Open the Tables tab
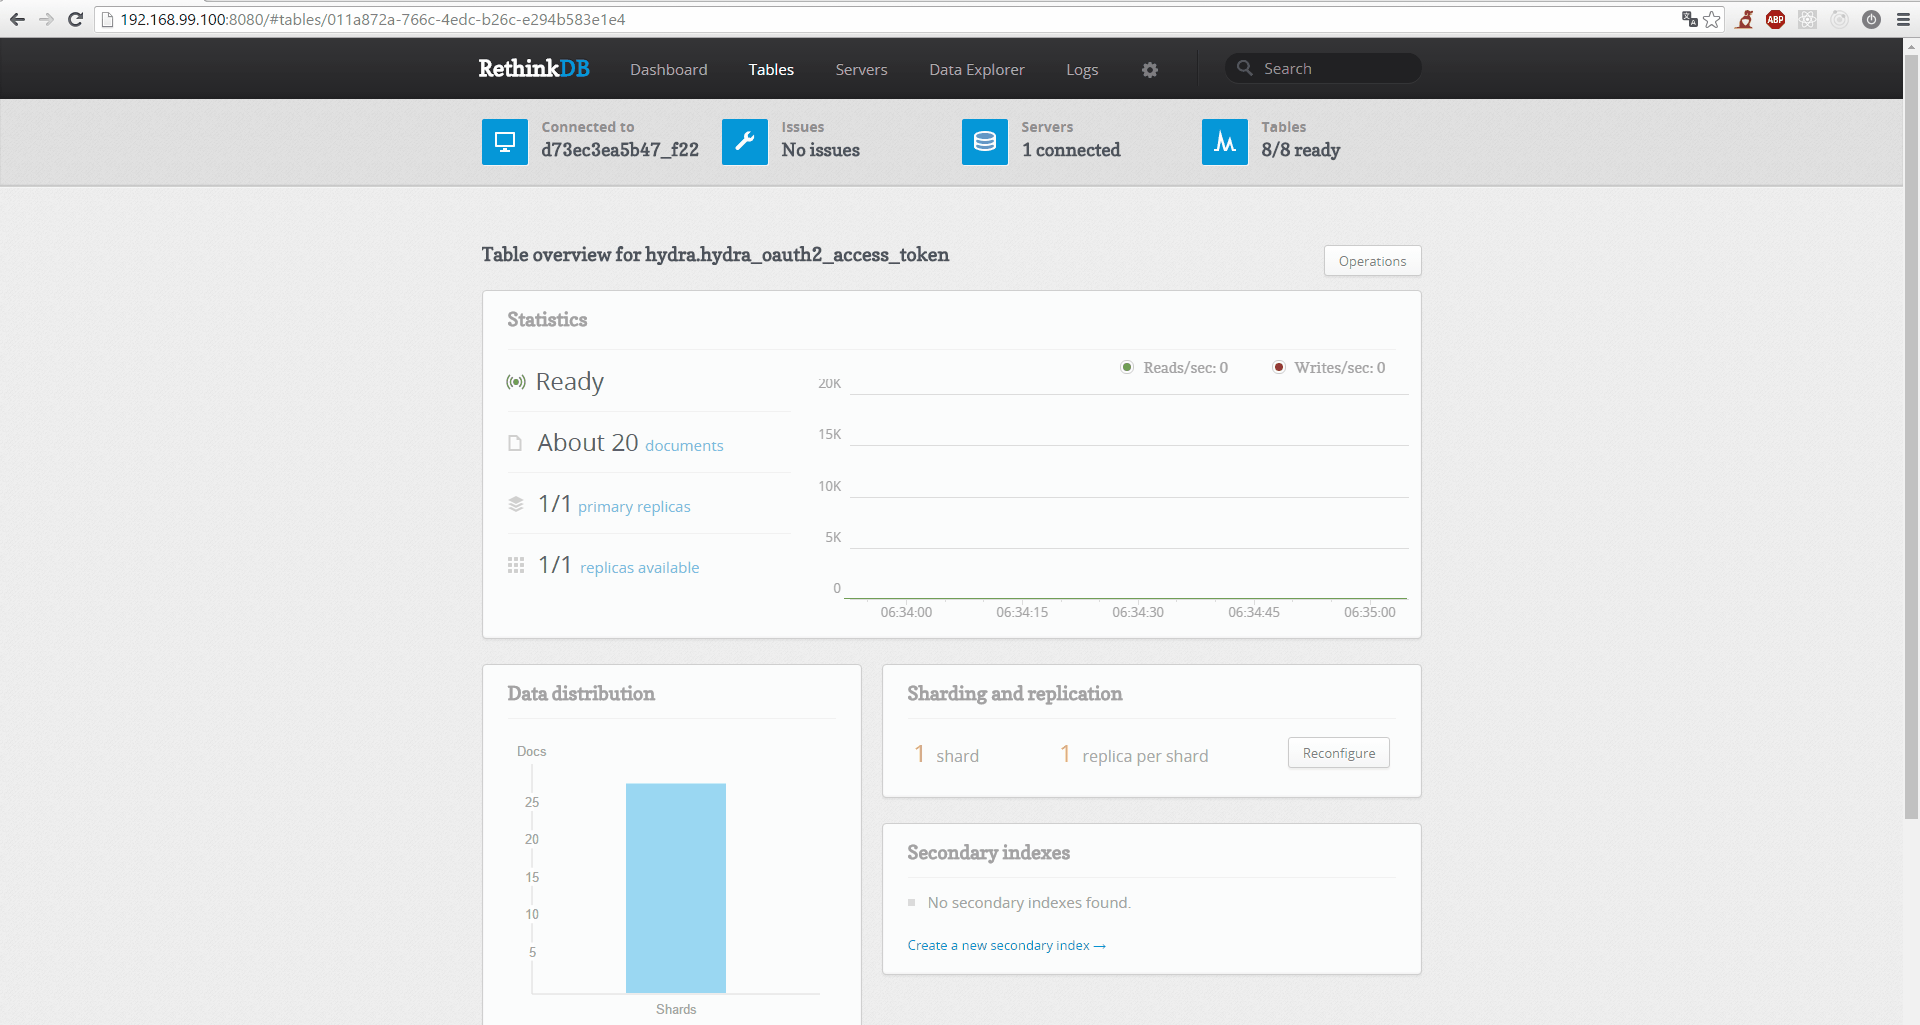The width and height of the screenshot is (1920, 1025). point(771,69)
